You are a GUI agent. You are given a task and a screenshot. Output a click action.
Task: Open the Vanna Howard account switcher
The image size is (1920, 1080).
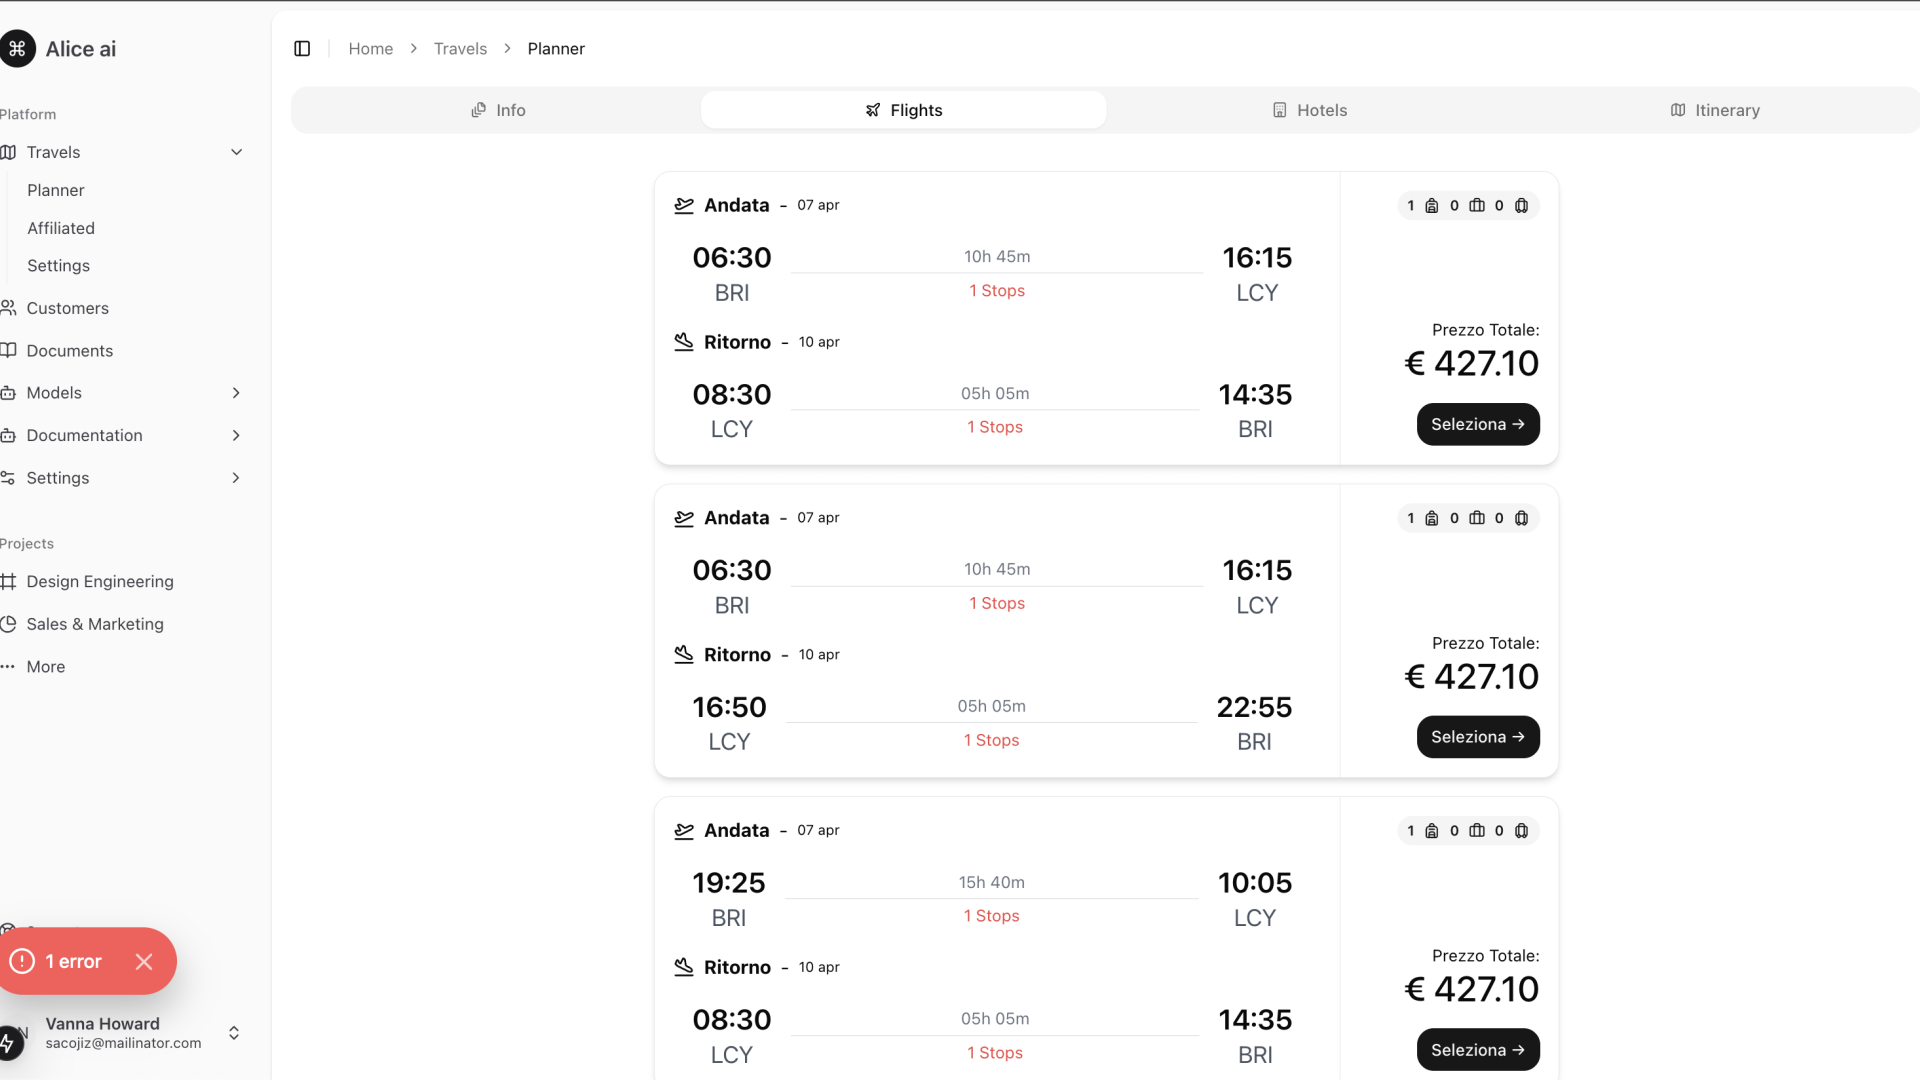234,1033
